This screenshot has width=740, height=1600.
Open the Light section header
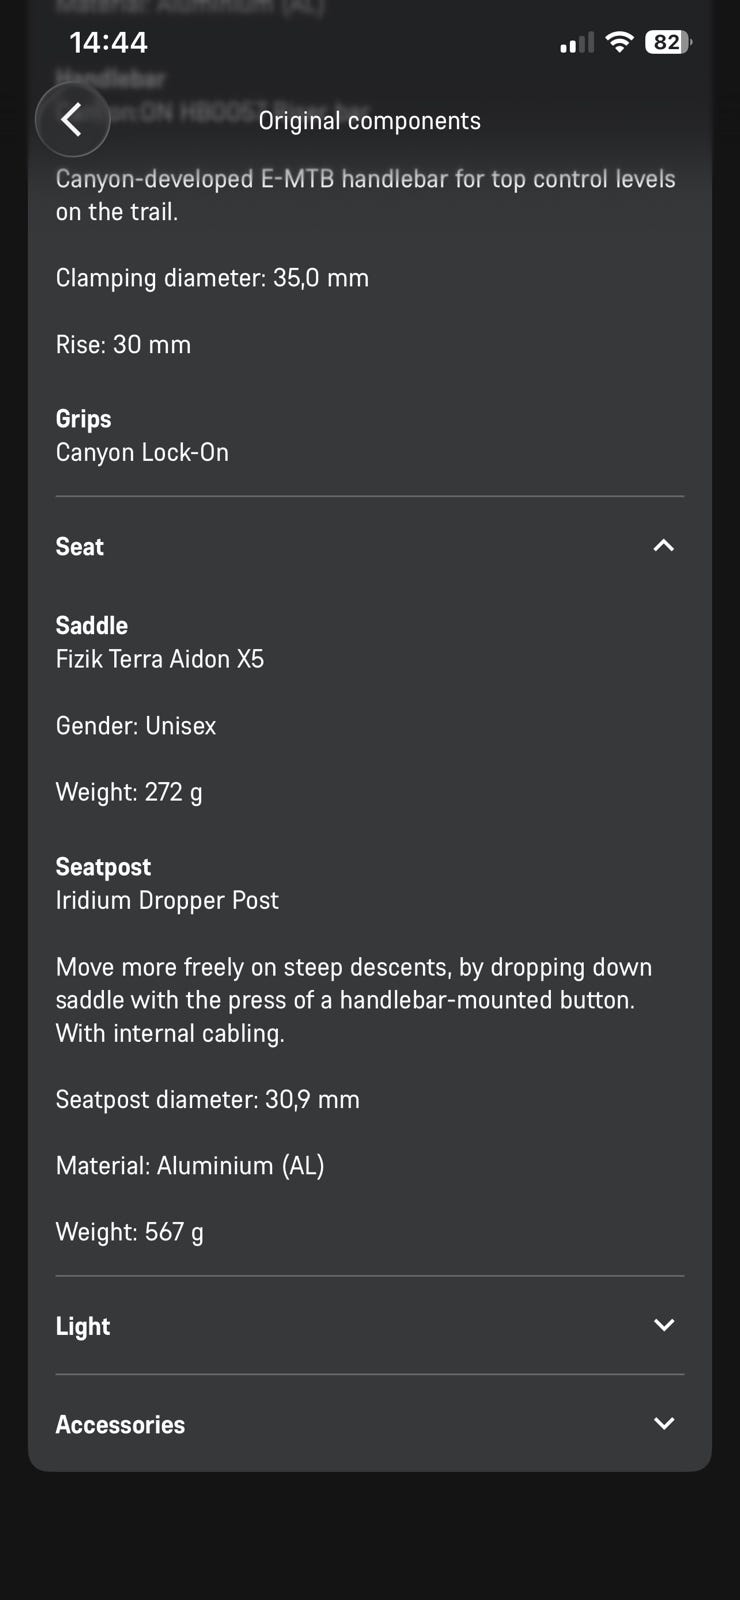point(370,1326)
